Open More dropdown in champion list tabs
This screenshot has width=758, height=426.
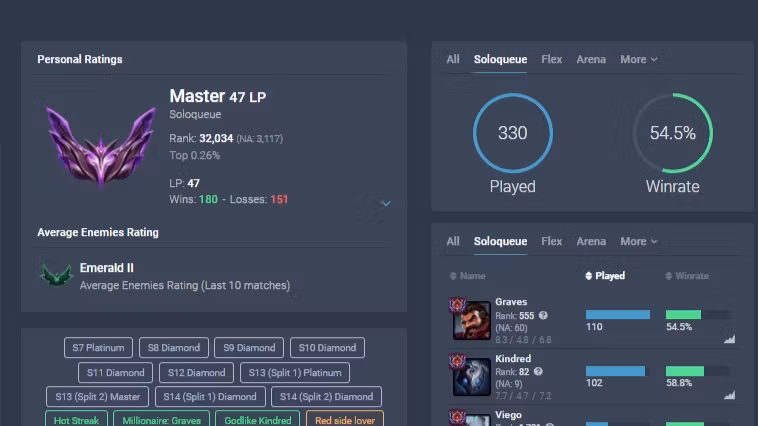[638, 242]
